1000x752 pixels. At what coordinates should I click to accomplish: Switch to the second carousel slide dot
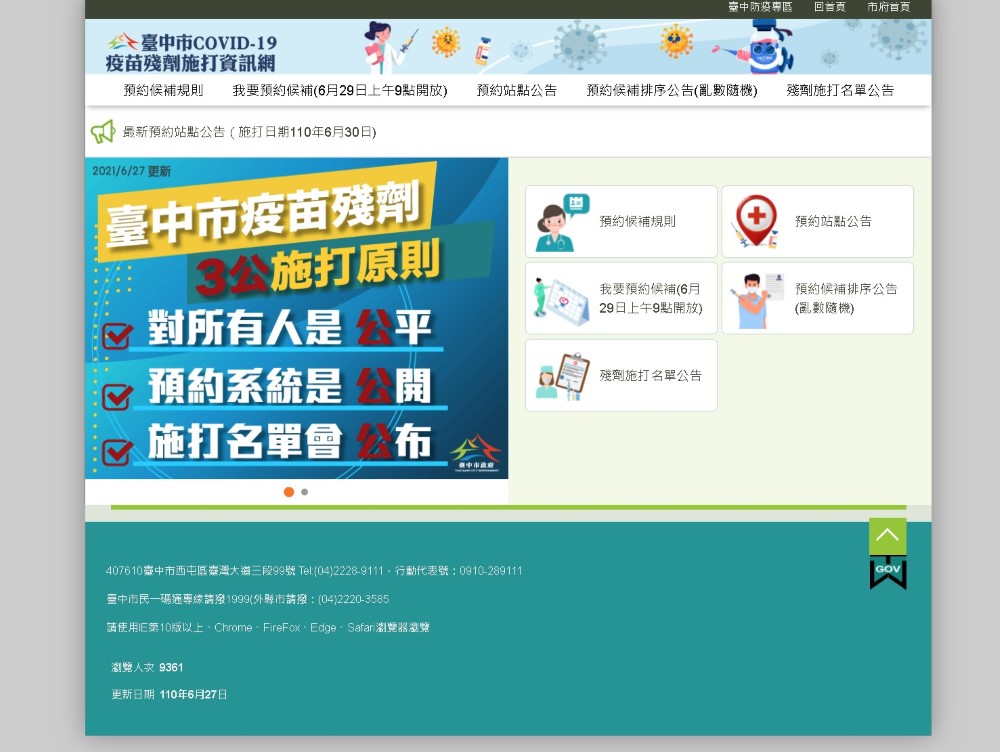(x=305, y=492)
